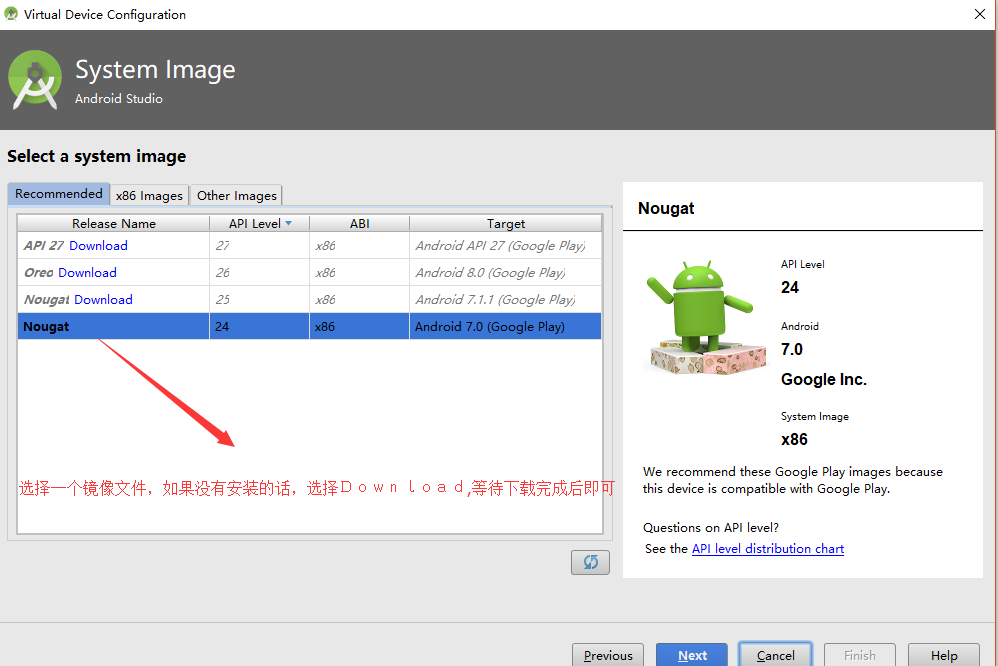Download the Nougat API 25 image

point(103,299)
